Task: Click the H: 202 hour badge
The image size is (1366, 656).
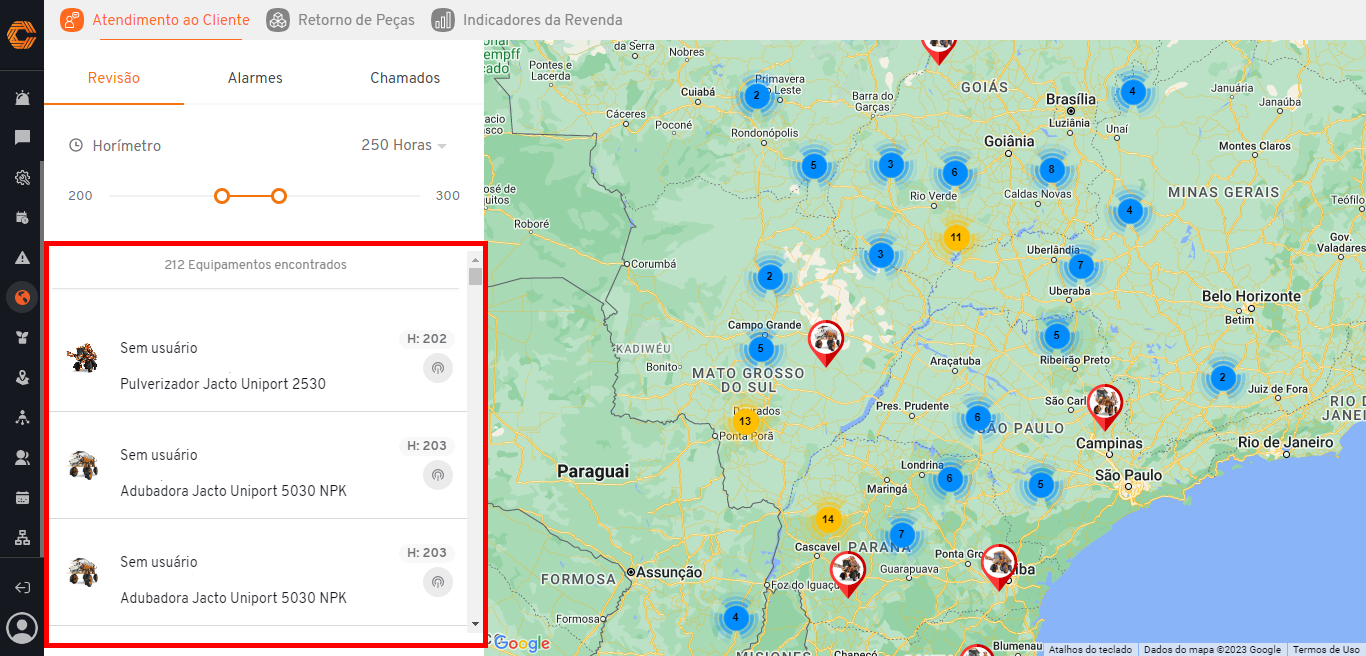Action: [x=427, y=339]
